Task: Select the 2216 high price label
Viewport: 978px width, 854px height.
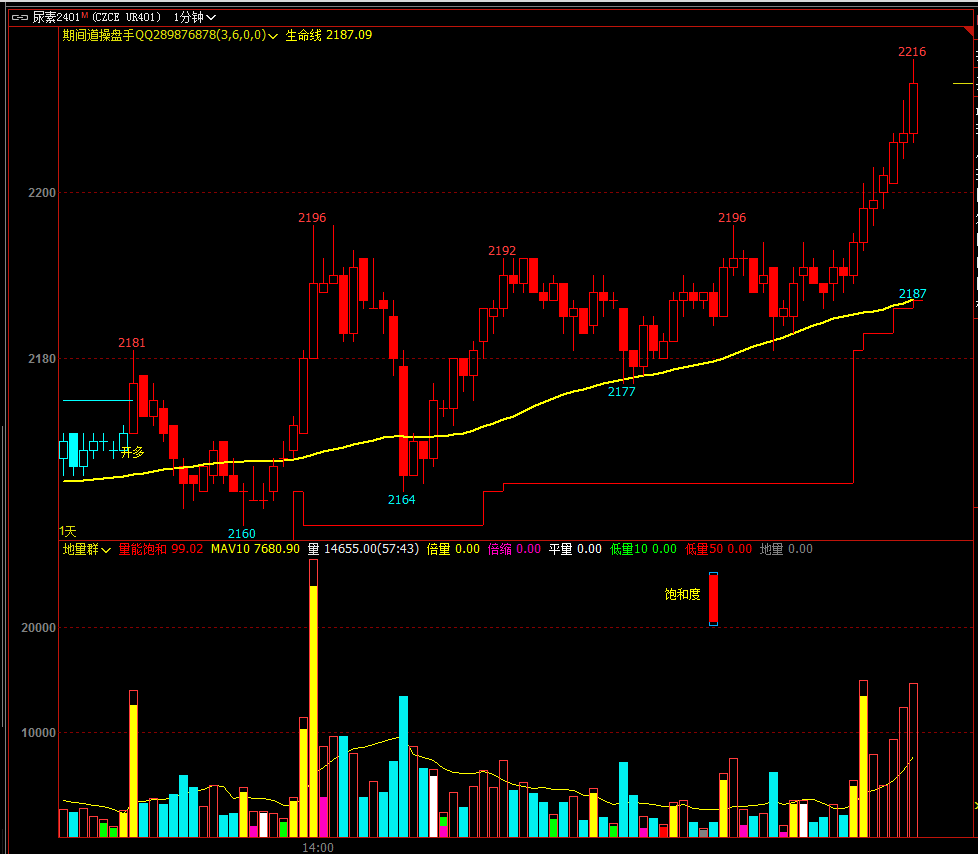Action: [911, 52]
